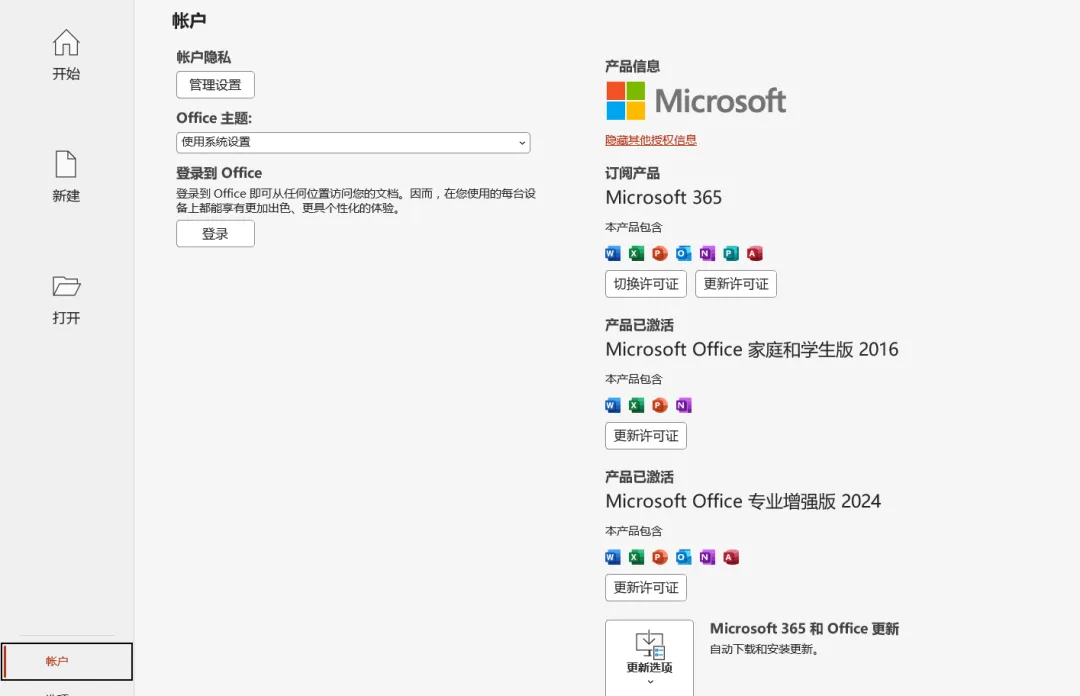Select the 新建 new document icon
Image resolution: width=1080 pixels, height=696 pixels.
(x=66, y=165)
